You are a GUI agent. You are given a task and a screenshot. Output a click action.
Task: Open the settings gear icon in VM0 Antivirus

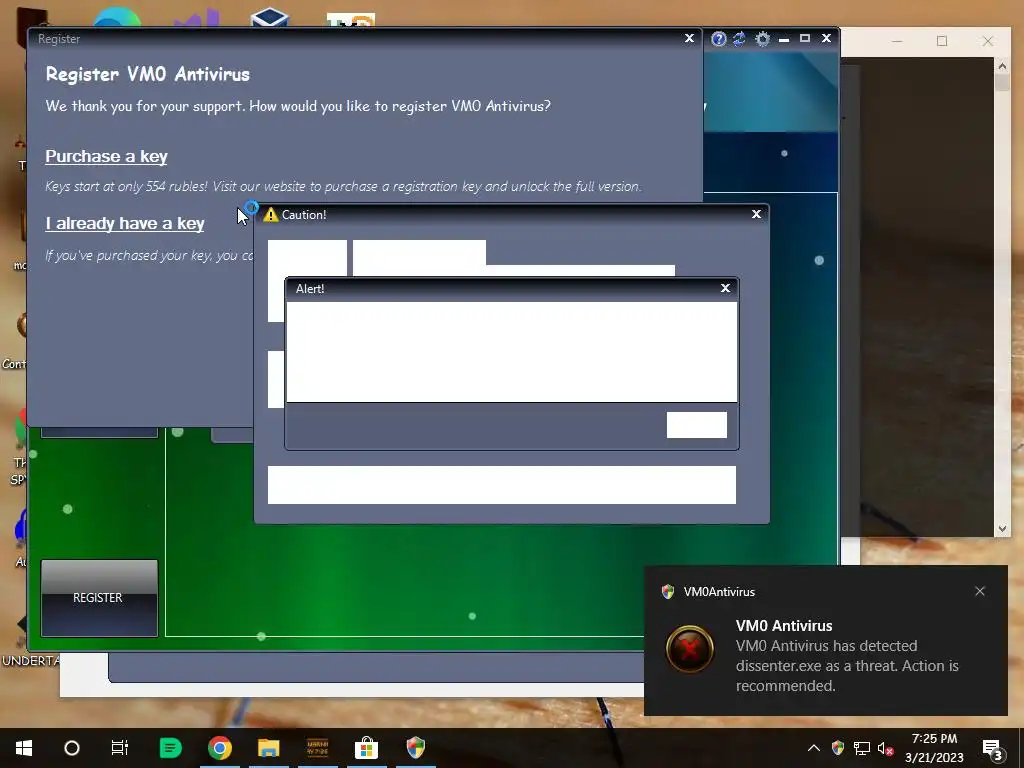tap(762, 39)
